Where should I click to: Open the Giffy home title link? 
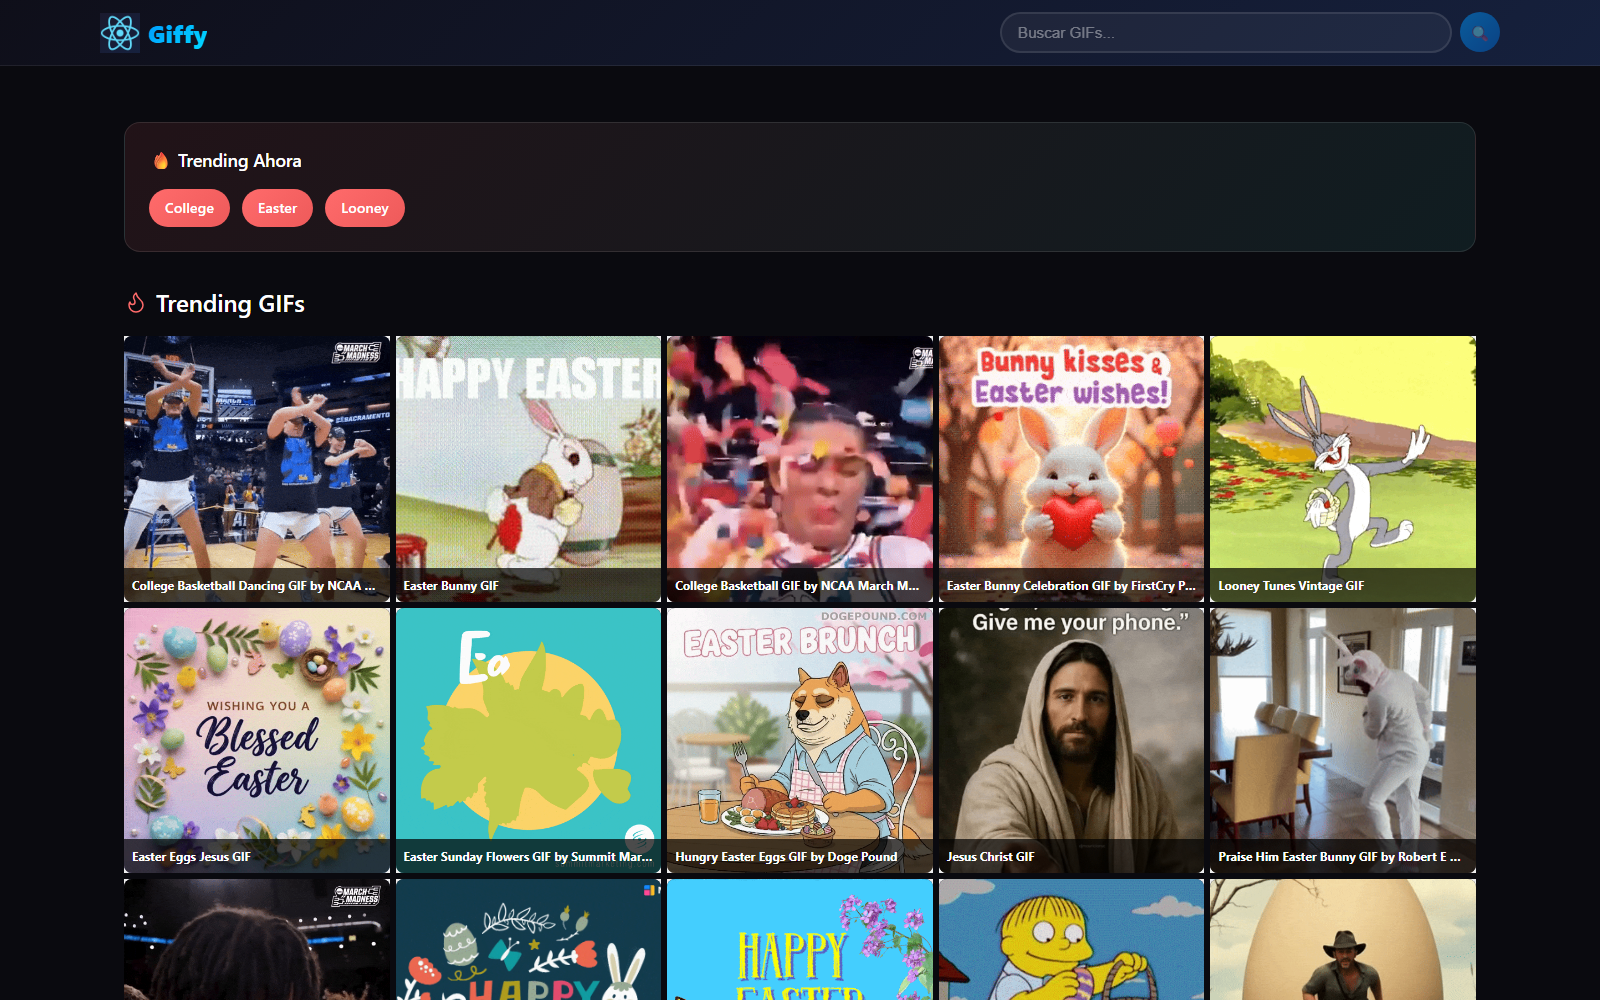177,35
